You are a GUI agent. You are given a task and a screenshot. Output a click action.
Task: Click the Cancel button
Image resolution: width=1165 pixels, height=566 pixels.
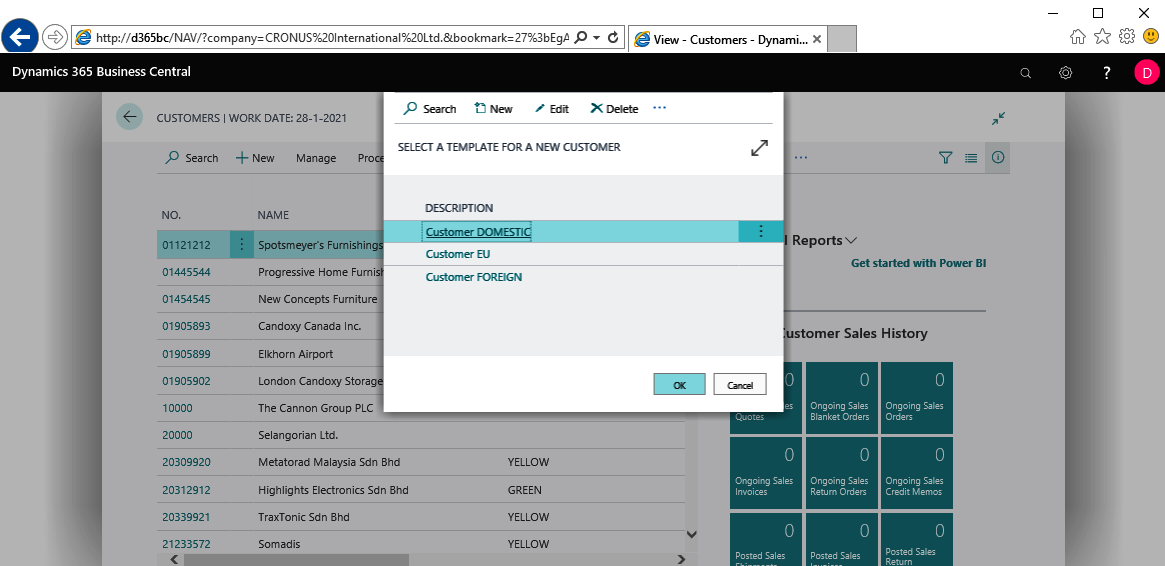(x=740, y=385)
